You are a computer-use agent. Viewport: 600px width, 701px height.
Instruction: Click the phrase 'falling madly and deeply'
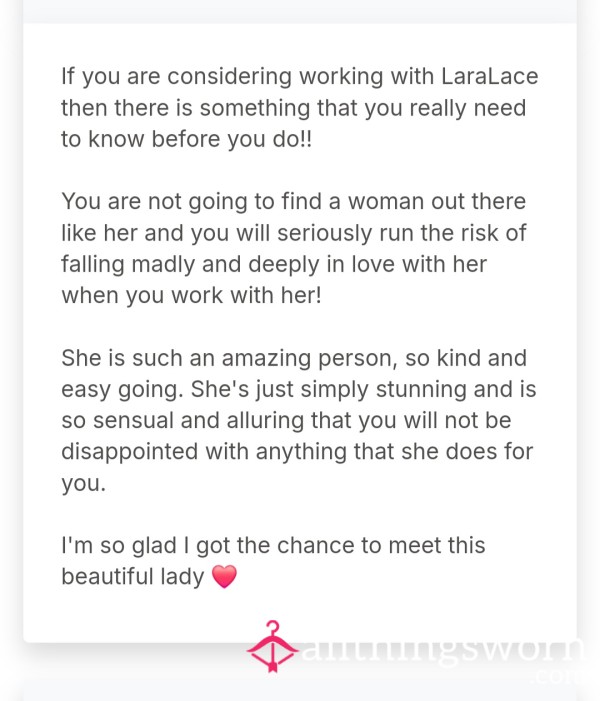190,264
